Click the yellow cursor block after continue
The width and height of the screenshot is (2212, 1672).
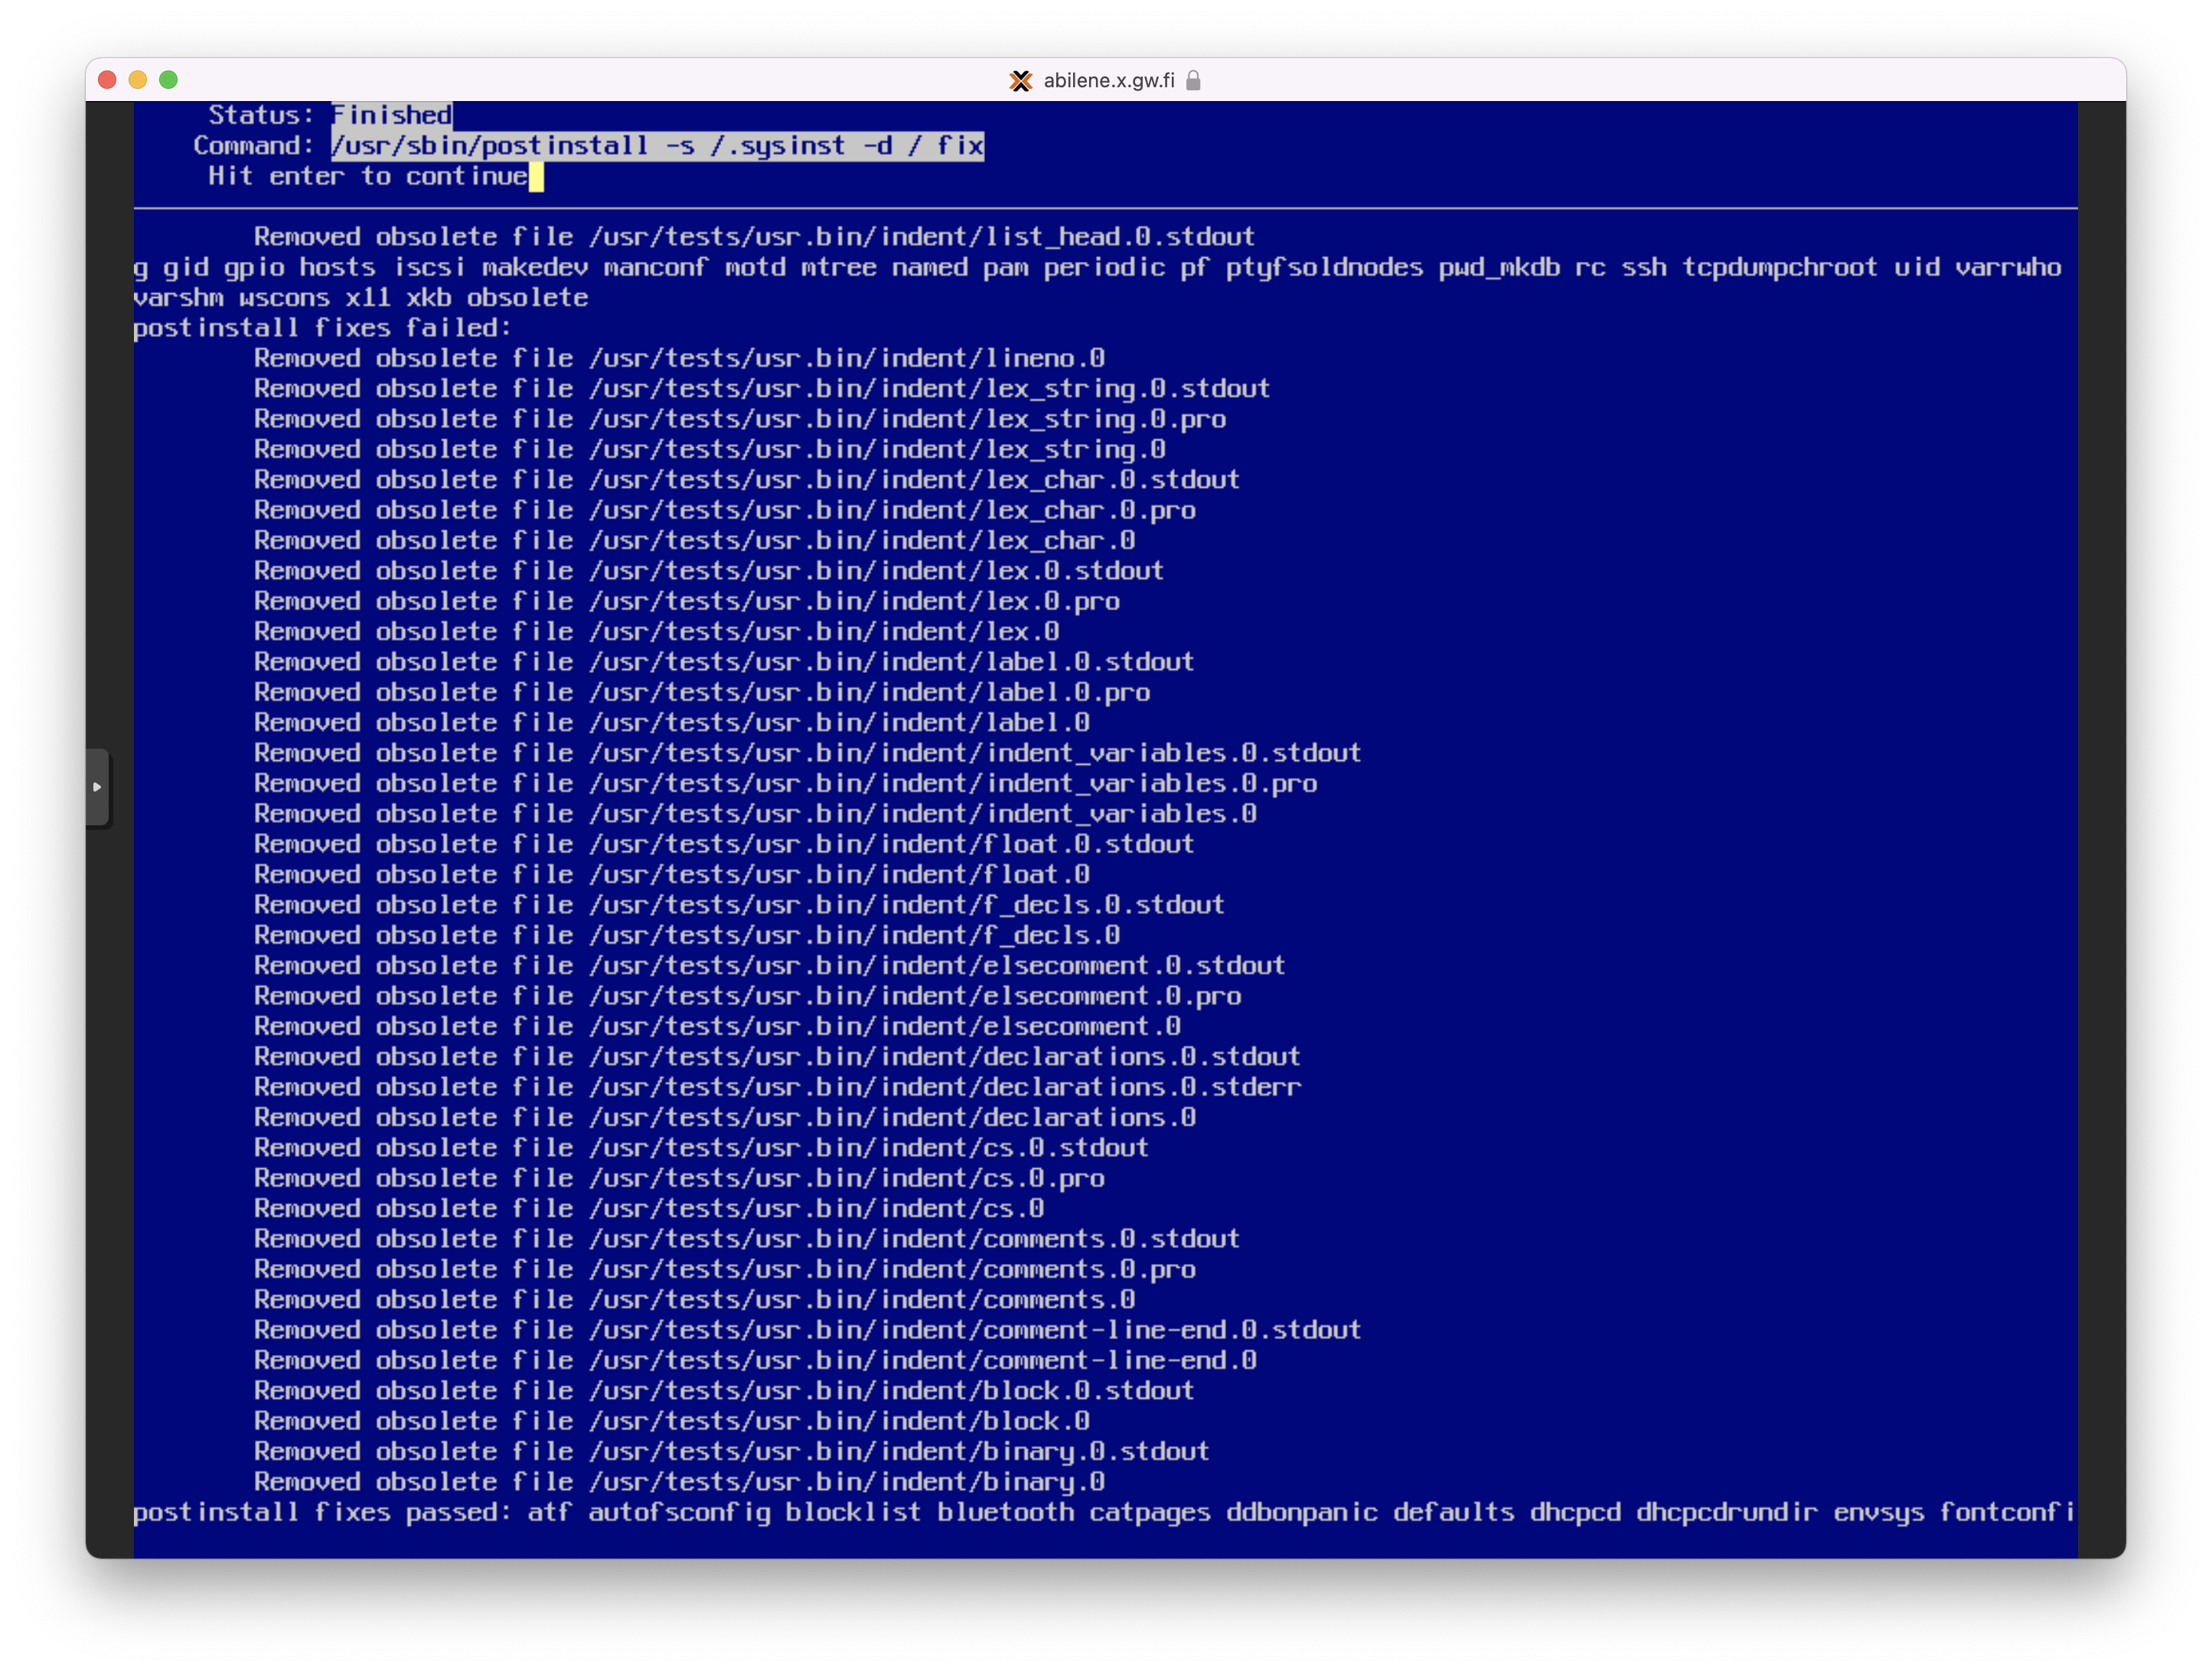536,177
